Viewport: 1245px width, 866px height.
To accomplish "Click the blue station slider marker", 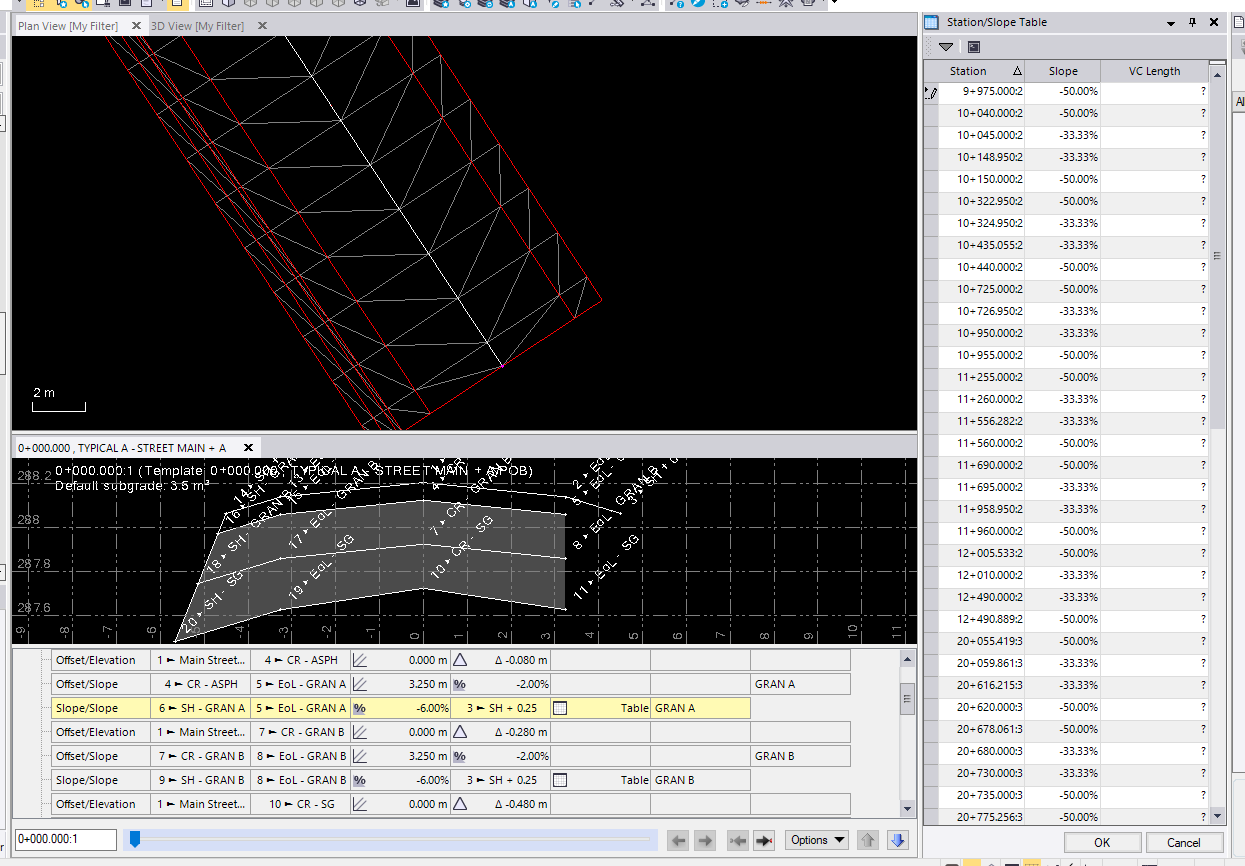I will coord(134,839).
